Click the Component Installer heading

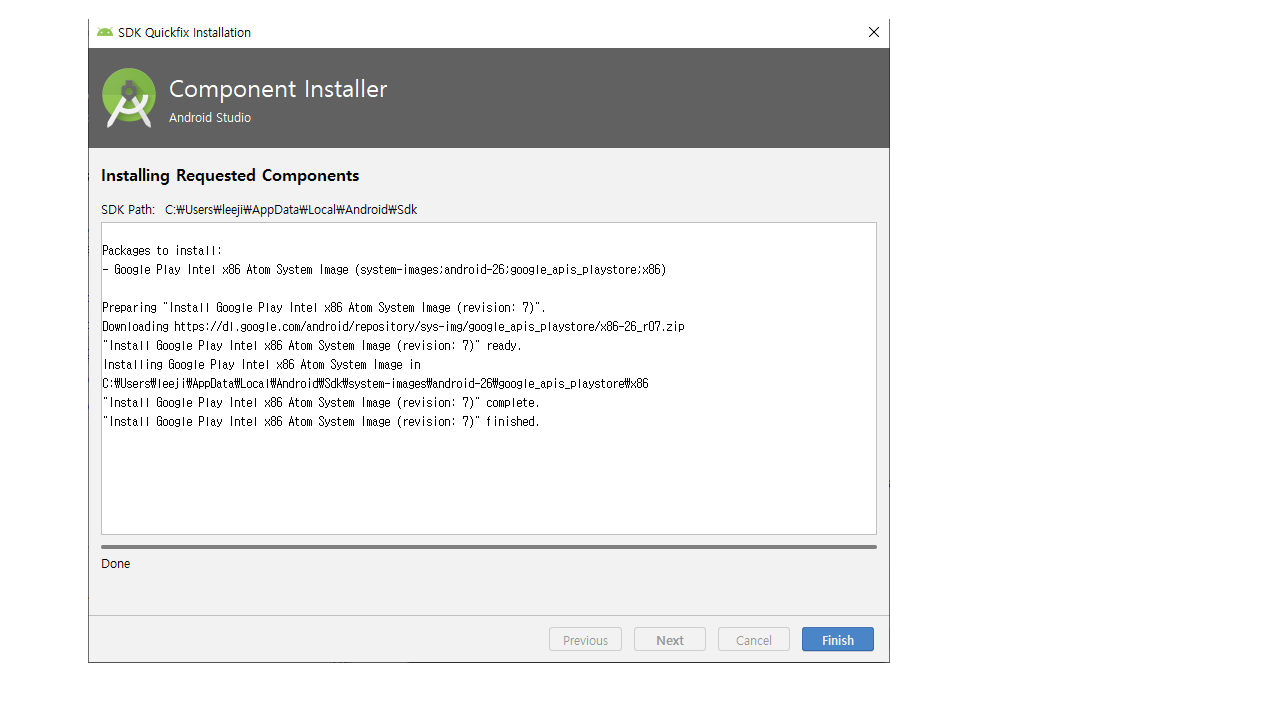[x=278, y=89]
